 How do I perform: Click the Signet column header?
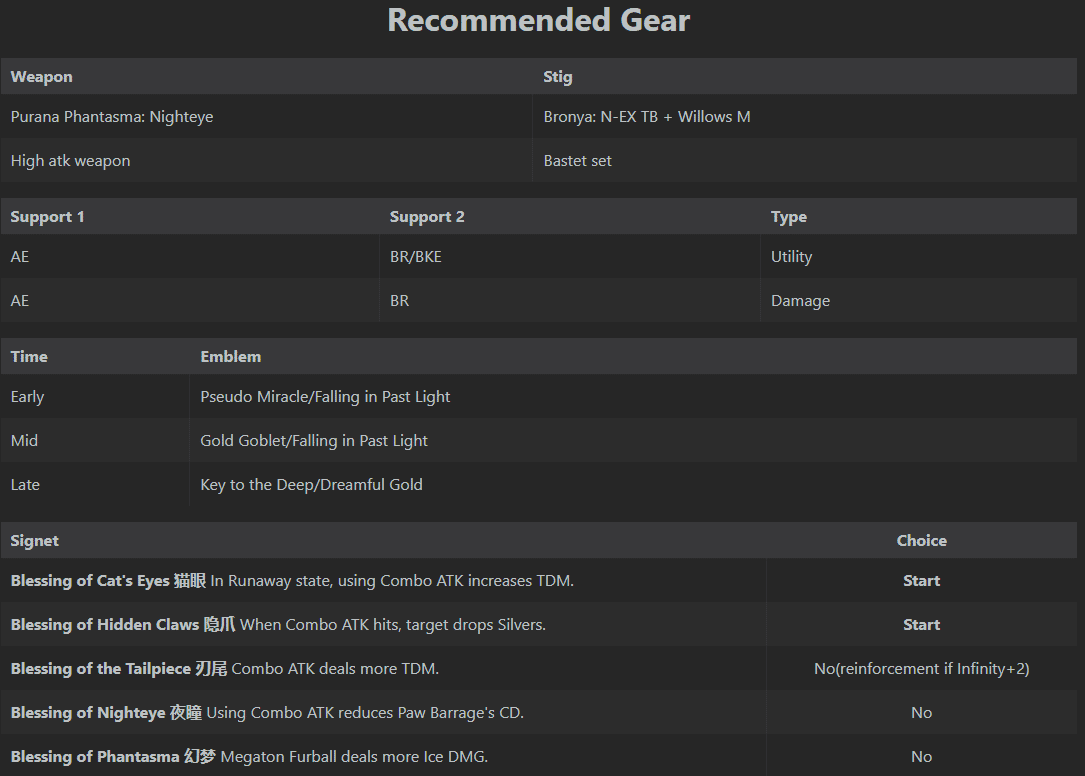tap(35, 541)
